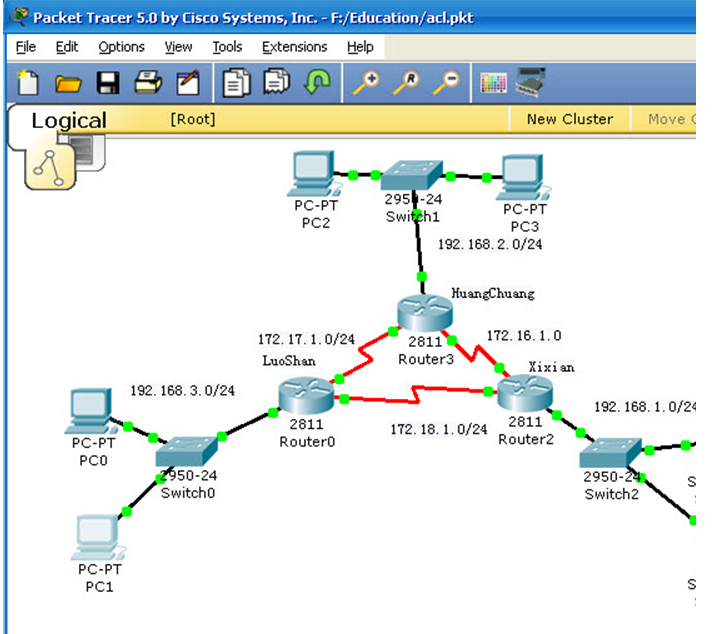
Task: Click the Paste icon in toolbar
Action: tap(277, 82)
